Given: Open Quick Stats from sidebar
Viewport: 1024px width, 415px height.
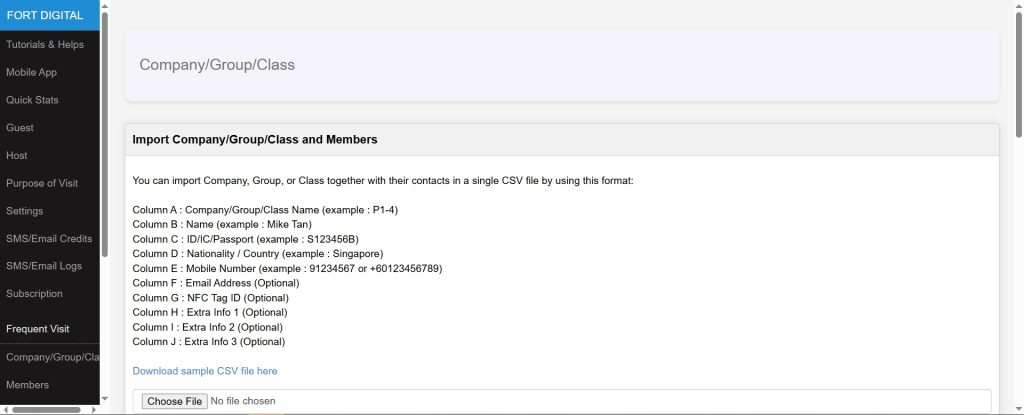Looking at the screenshot, I should (x=32, y=100).
